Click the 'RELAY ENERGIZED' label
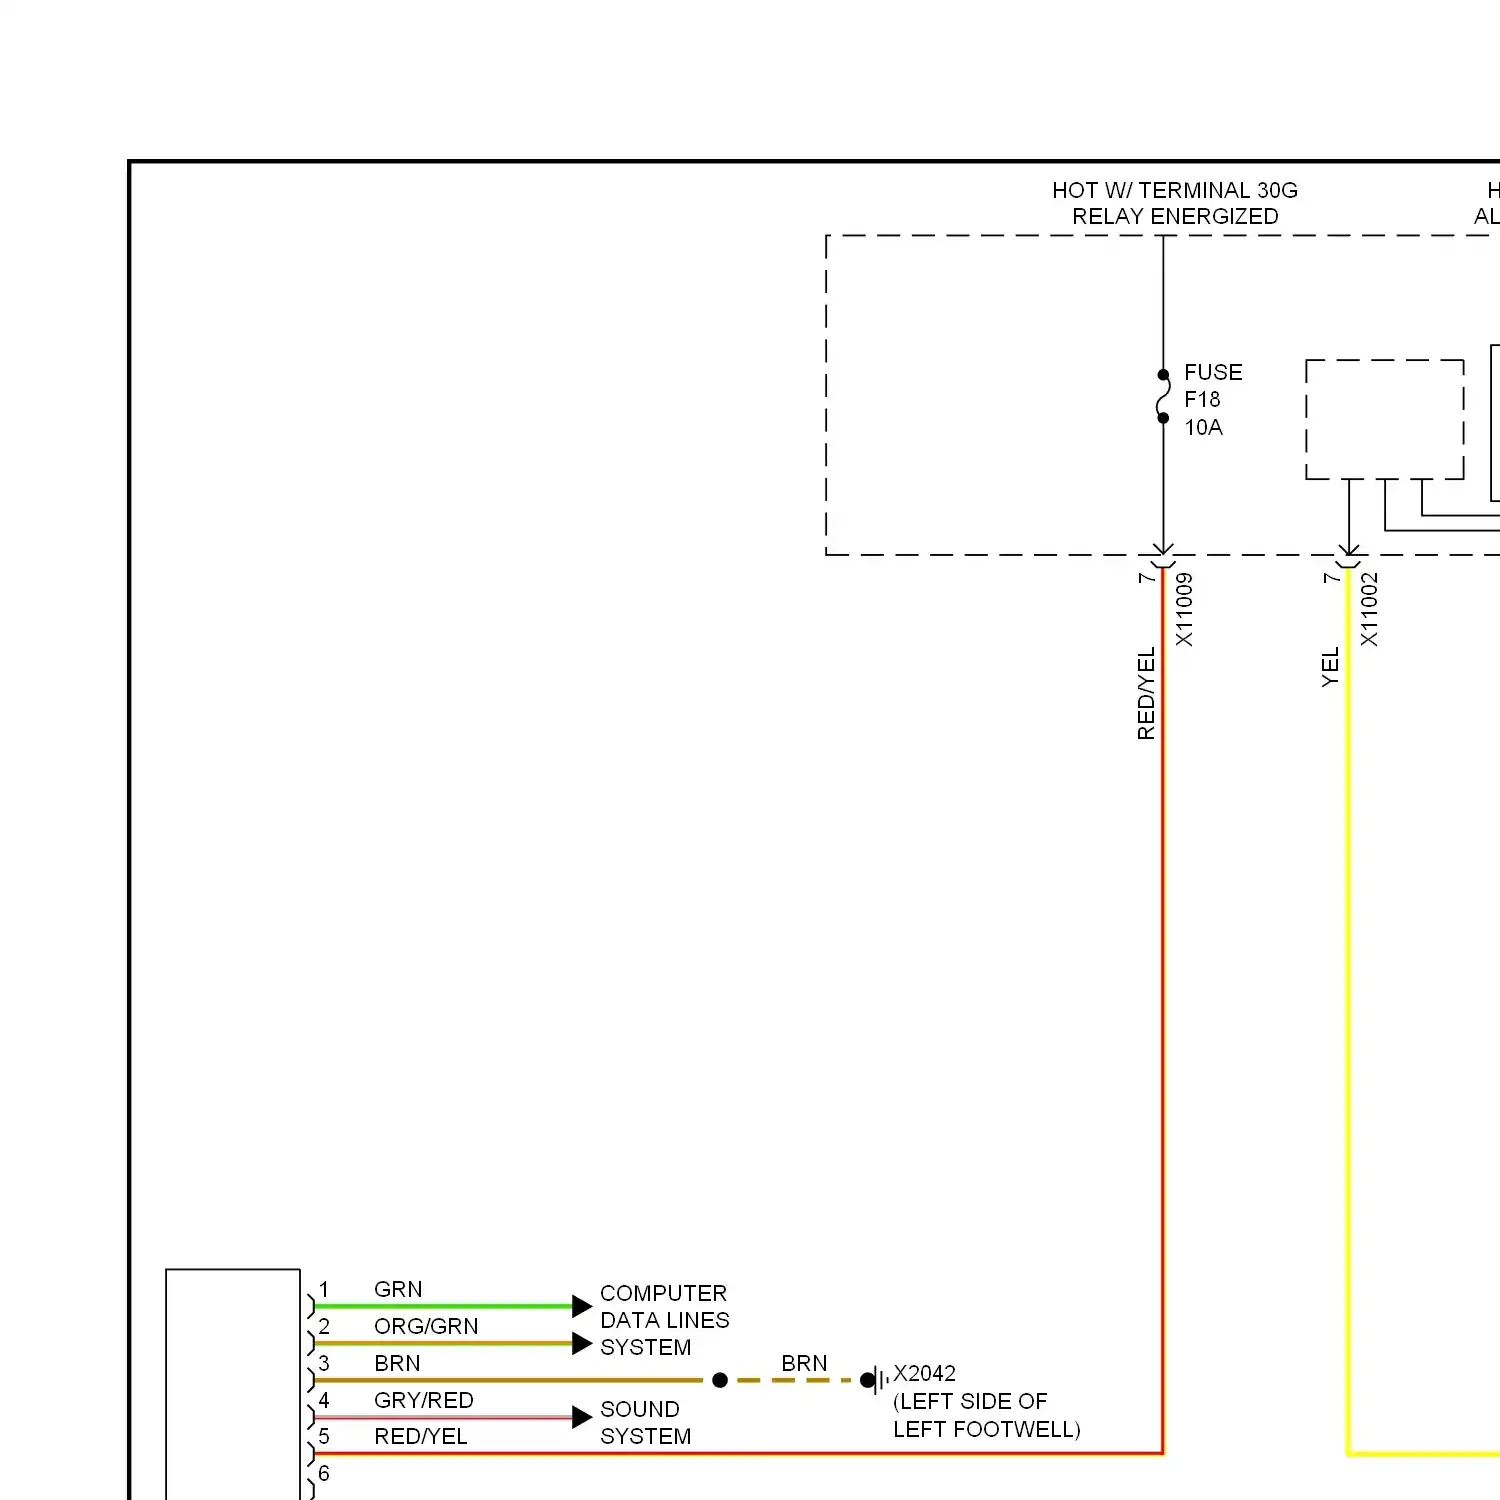The height and width of the screenshot is (1500, 1500). (1175, 216)
